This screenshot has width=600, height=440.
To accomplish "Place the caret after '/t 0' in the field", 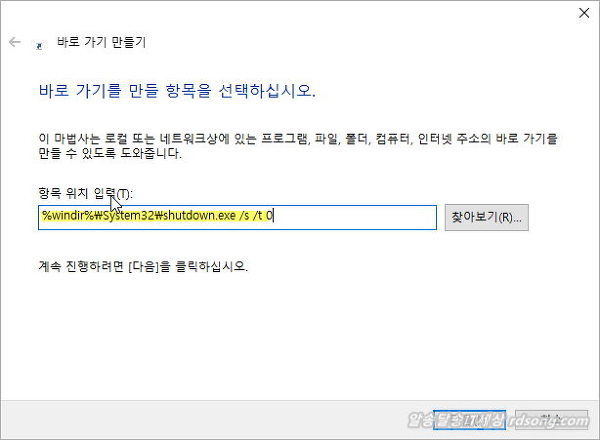I will [274, 216].
